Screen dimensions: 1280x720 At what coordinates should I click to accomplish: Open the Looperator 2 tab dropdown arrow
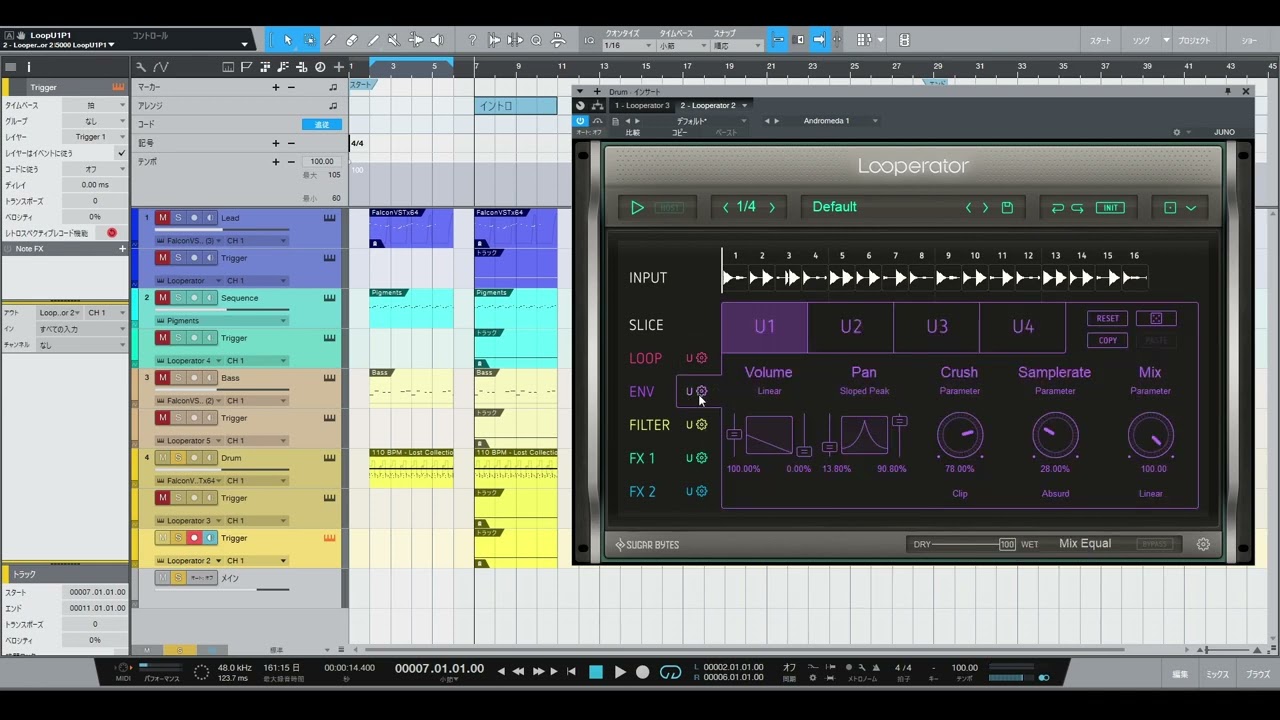(x=745, y=105)
